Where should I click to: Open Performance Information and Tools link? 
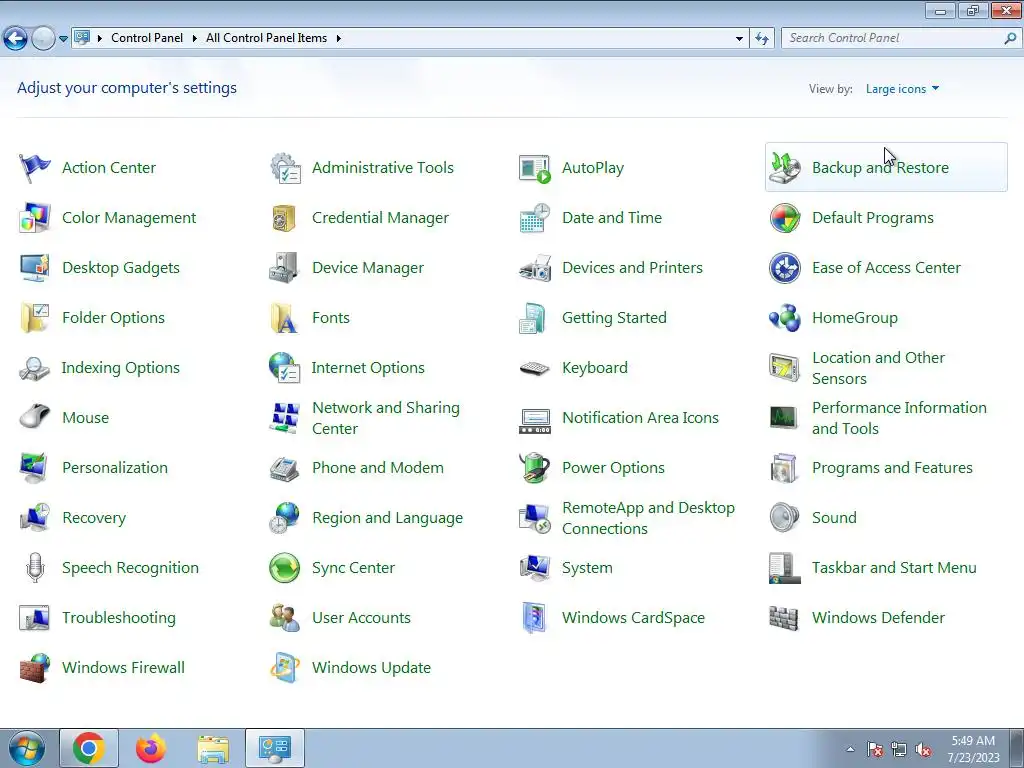[899, 418]
